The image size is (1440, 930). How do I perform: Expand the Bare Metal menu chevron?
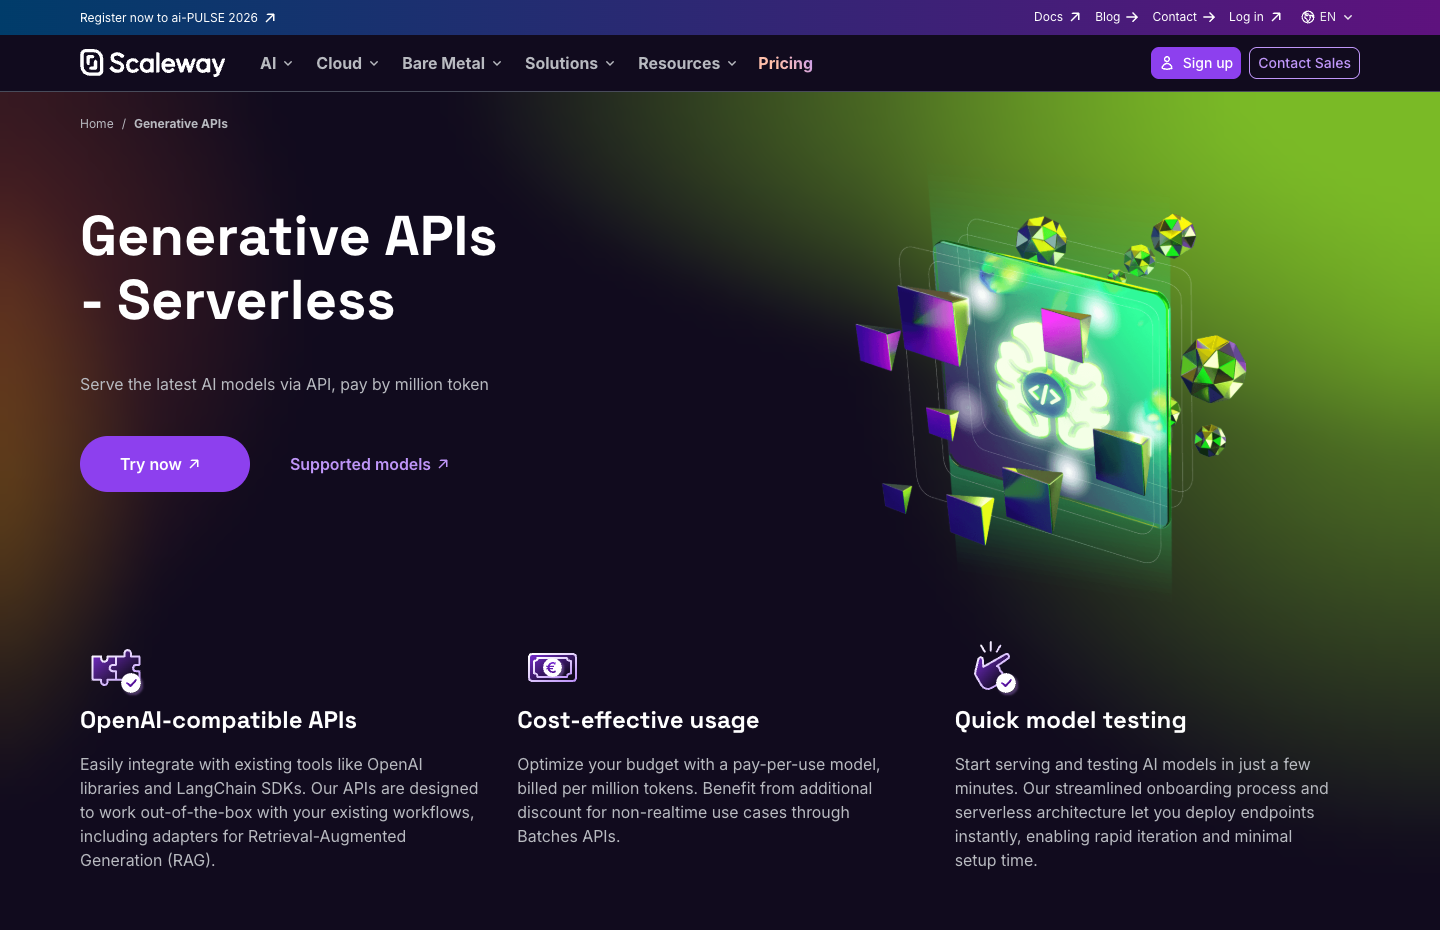pyautogui.click(x=497, y=63)
